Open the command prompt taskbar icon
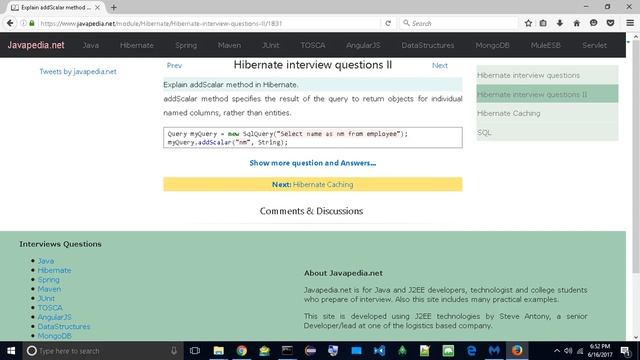The height and width of the screenshot is (360, 640). tap(287, 351)
